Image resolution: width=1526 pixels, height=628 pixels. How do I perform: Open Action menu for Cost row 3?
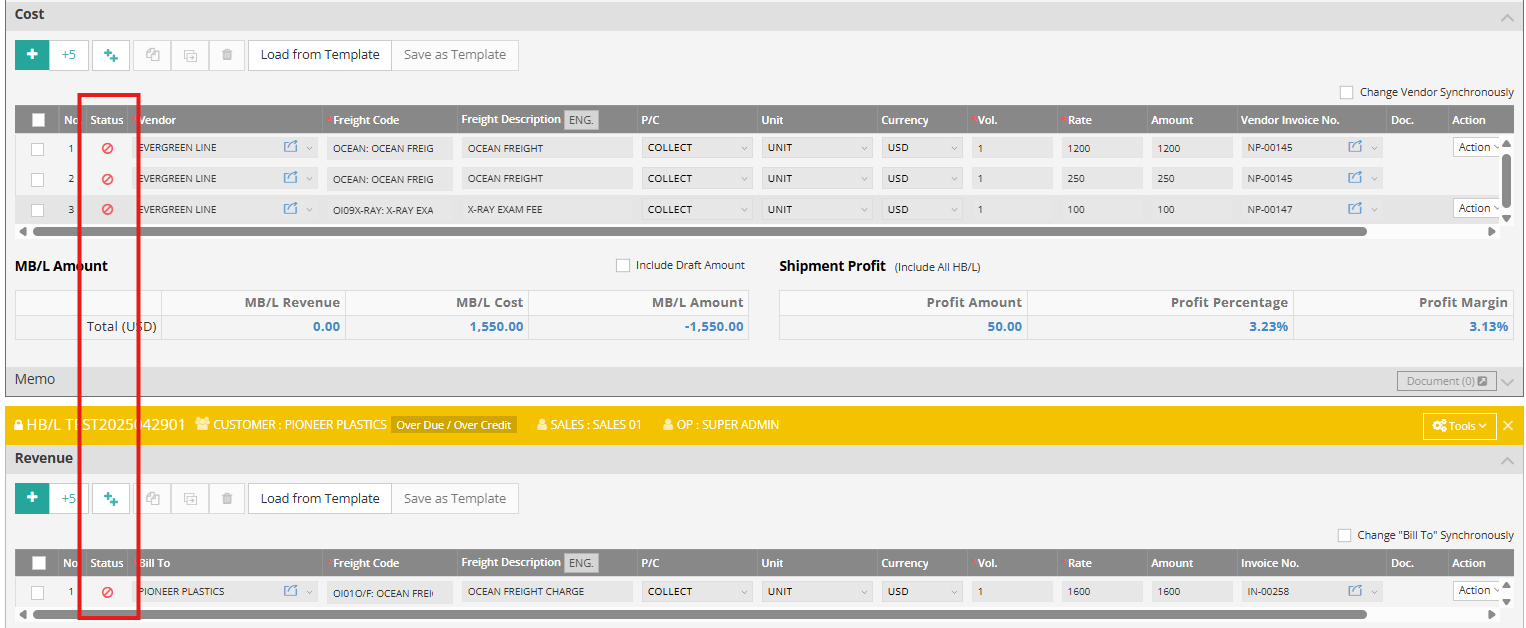point(1477,209)
